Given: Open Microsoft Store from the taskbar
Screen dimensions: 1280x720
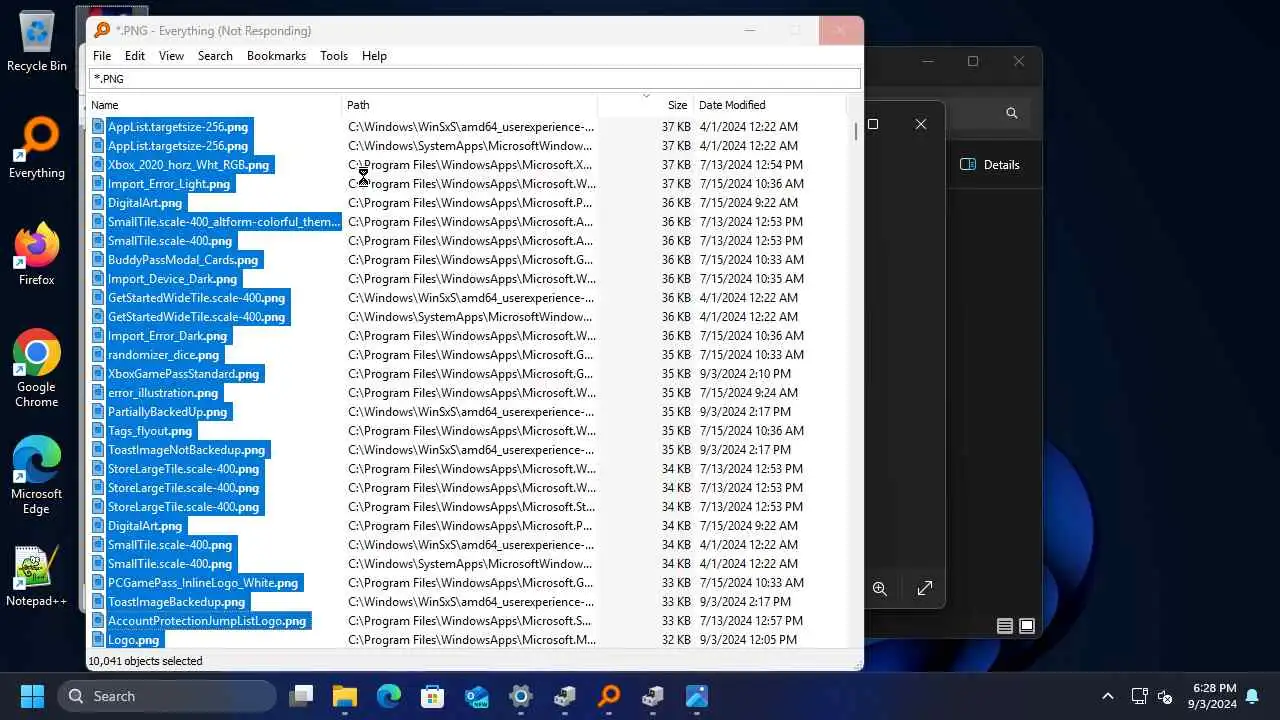Looking at the screenshot, I should coord(433,696).
